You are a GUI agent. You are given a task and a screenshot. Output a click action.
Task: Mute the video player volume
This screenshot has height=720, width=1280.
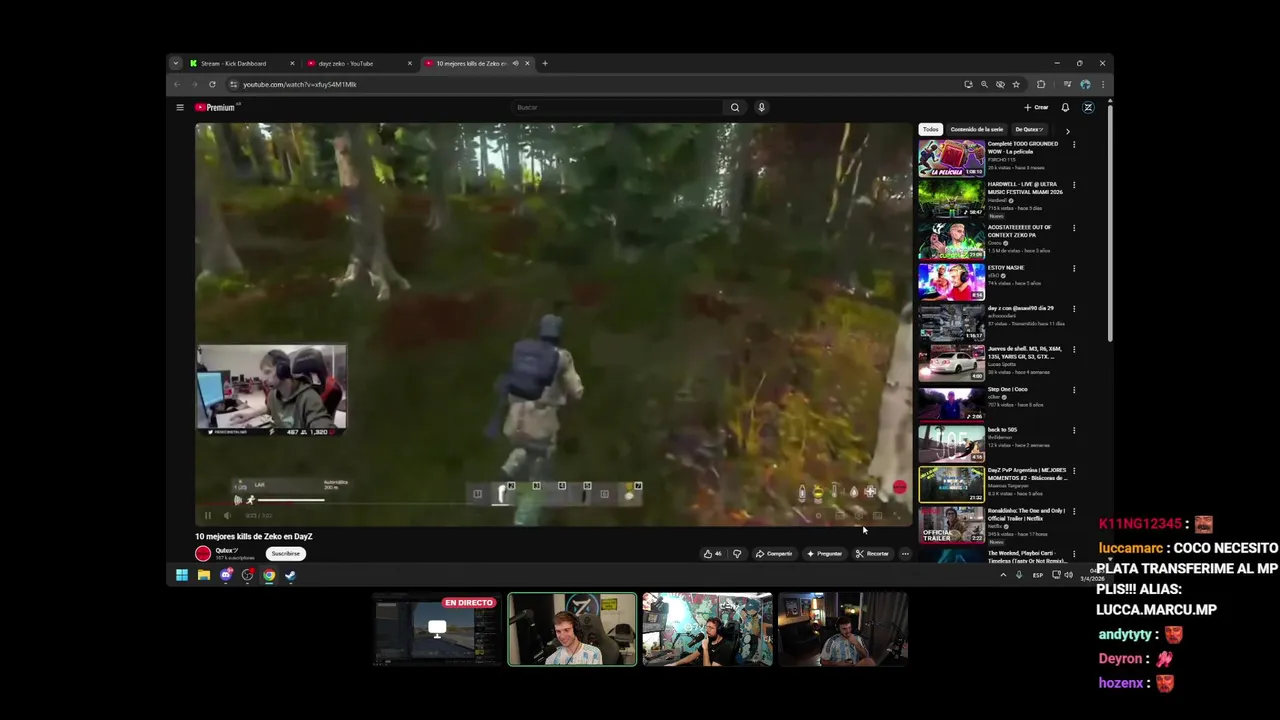(x=227, y=516)
